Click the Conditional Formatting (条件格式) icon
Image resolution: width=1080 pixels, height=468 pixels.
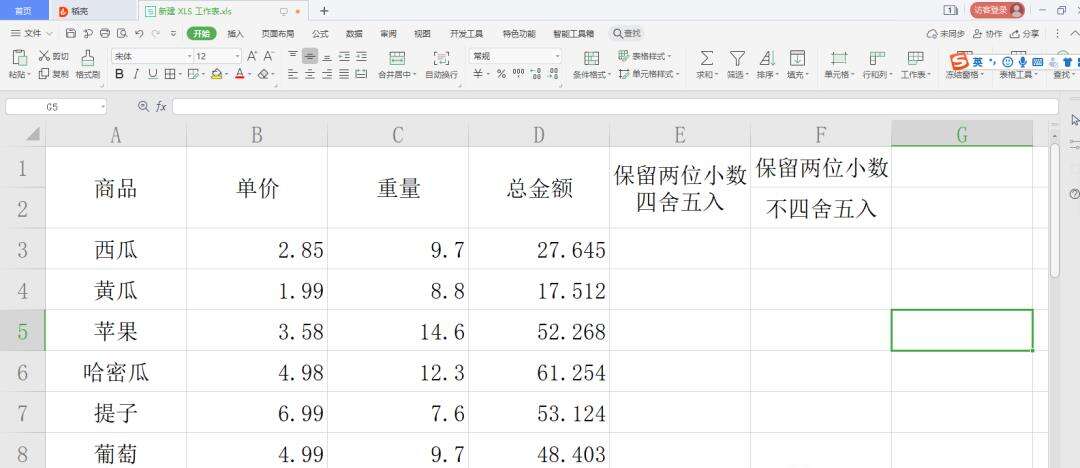click(591, 57)
